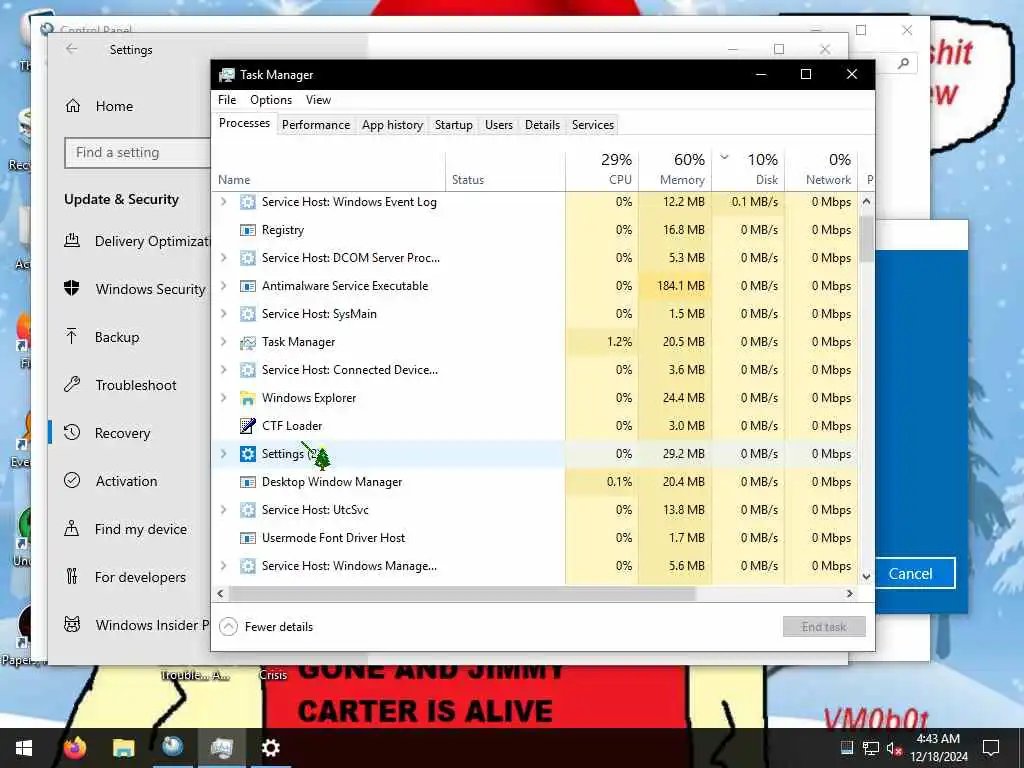The image size is (1024, 768).
Task: Expand the Task Manager process group
Action: click(x=224, y=342)
